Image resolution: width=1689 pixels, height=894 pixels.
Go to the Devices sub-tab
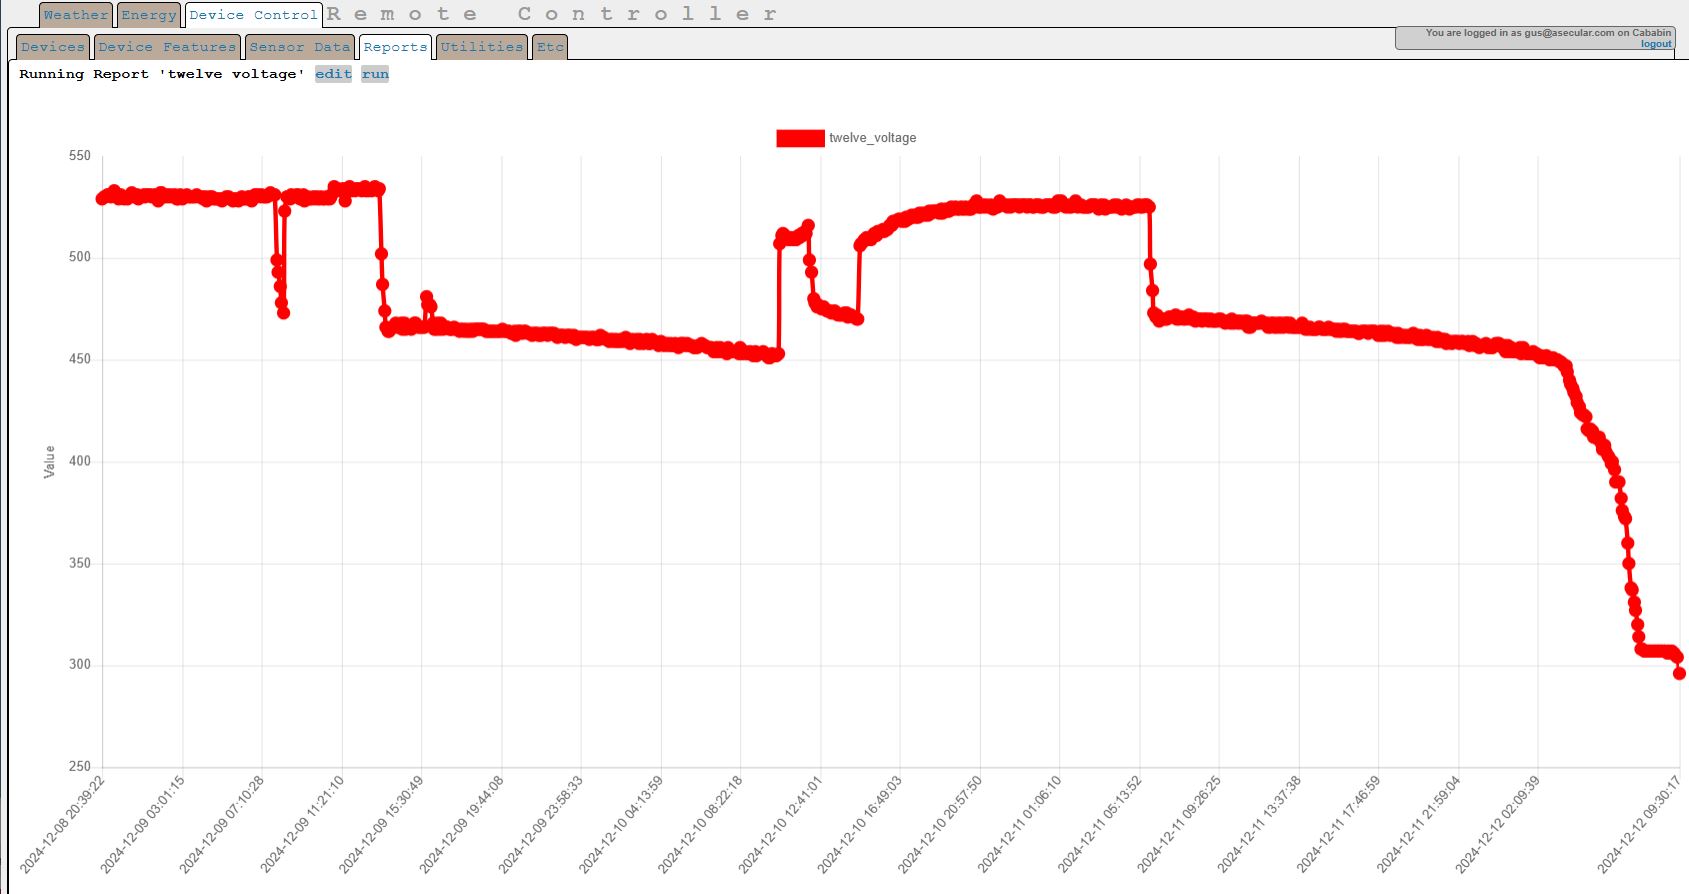coord(53,47)
